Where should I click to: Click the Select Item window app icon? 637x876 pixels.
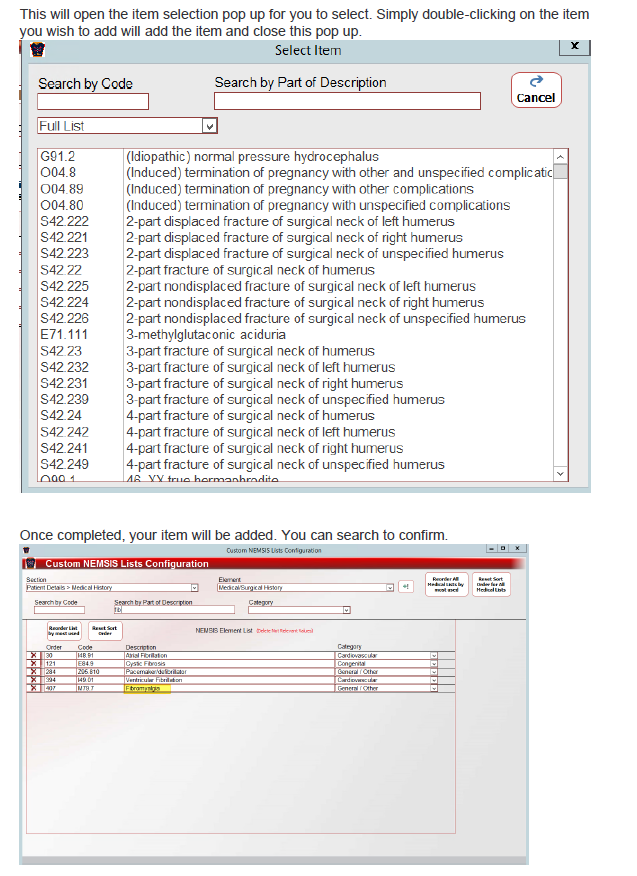coord(37,50)
